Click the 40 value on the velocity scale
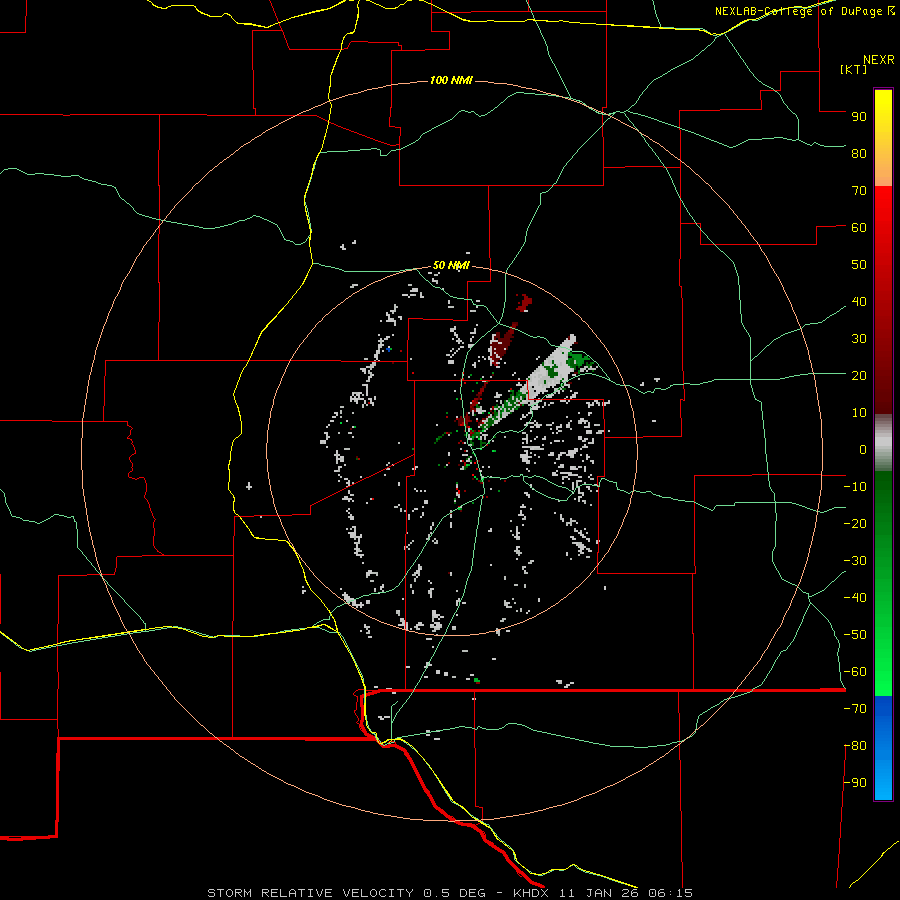Screen dimensions: 900x900 859,301
